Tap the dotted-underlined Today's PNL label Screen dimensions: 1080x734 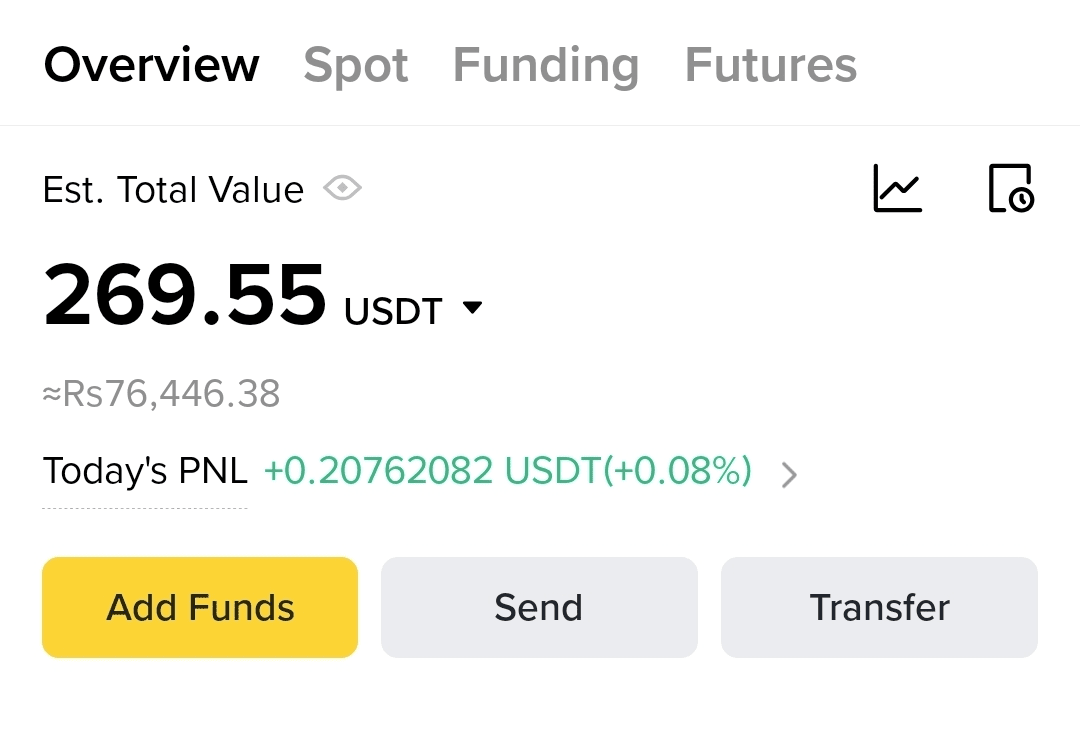[x=145, y=471]
